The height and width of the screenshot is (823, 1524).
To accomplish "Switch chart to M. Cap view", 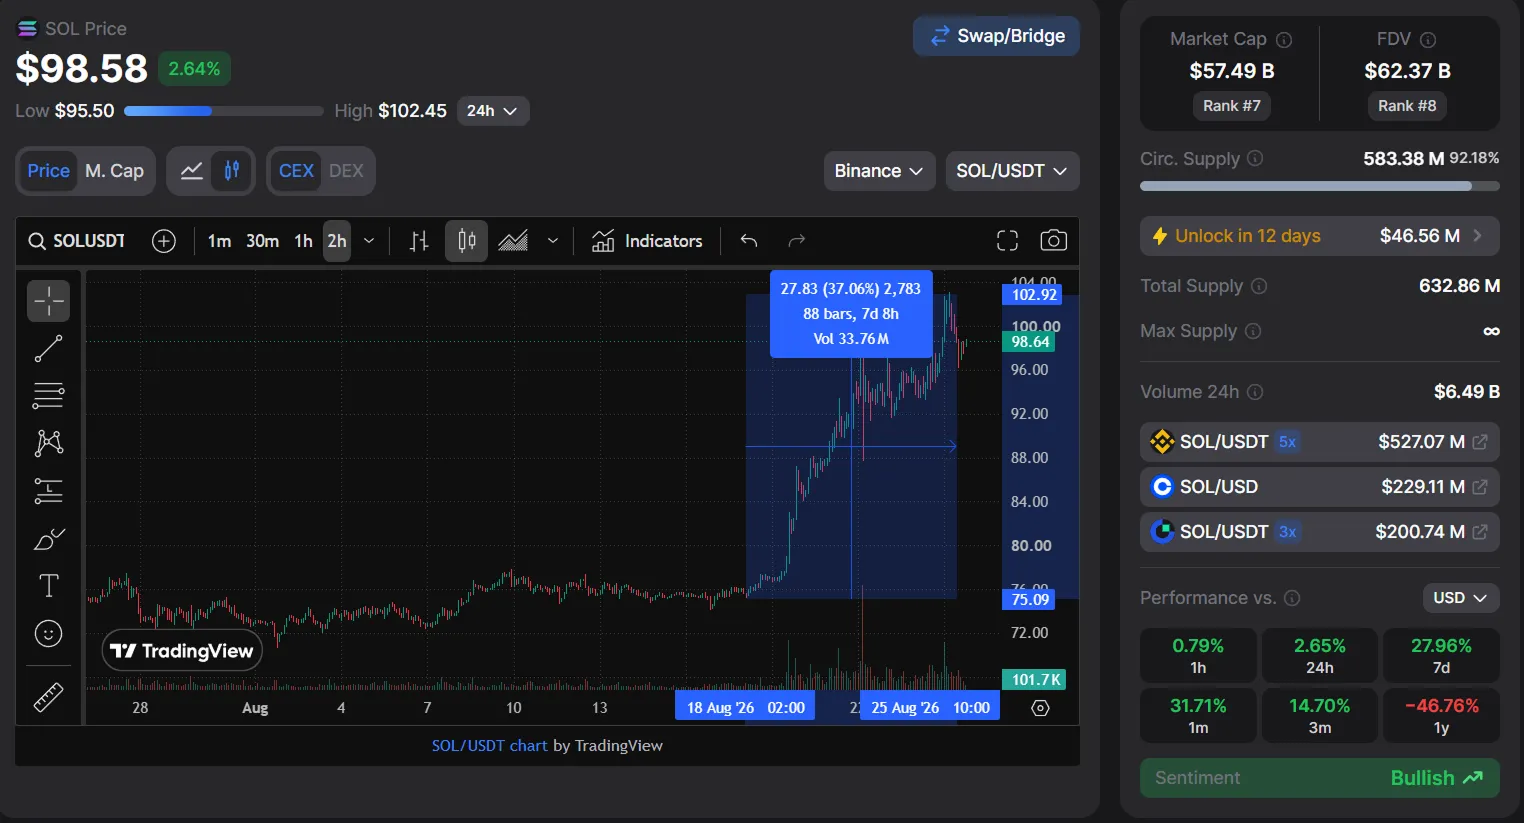I will (114, 171).
